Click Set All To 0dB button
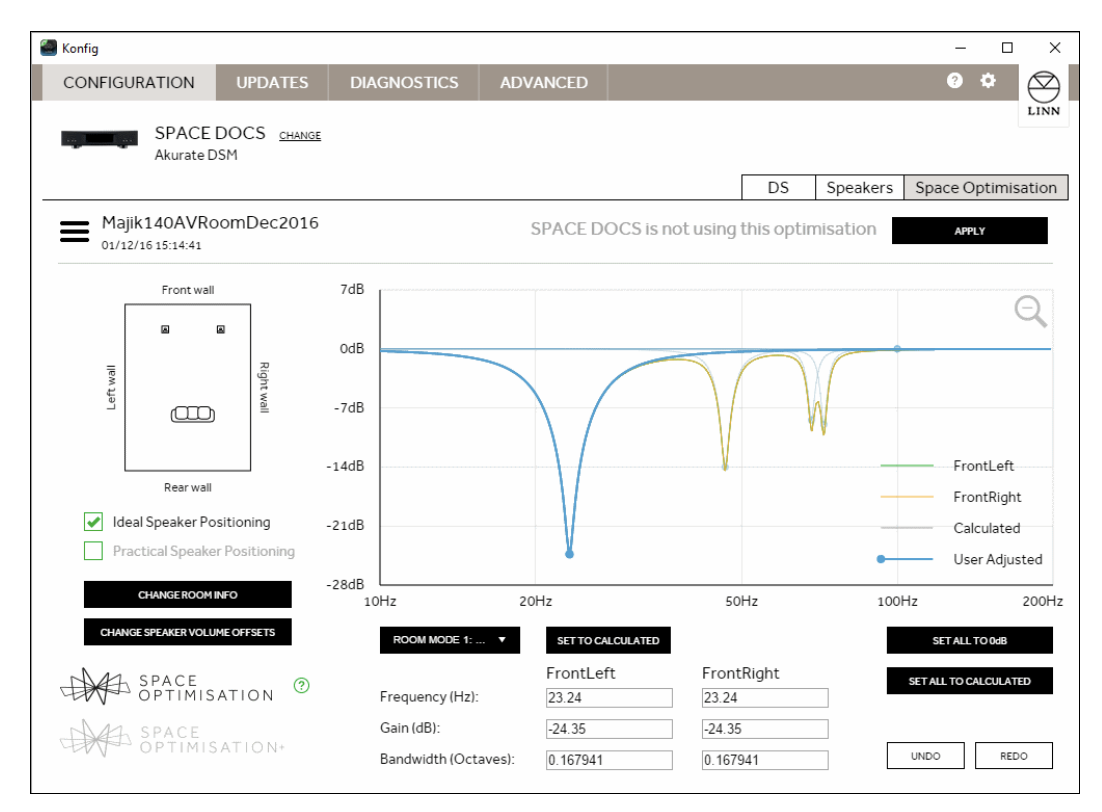The height and width of the screenshot is (812, 1102). 970,640
